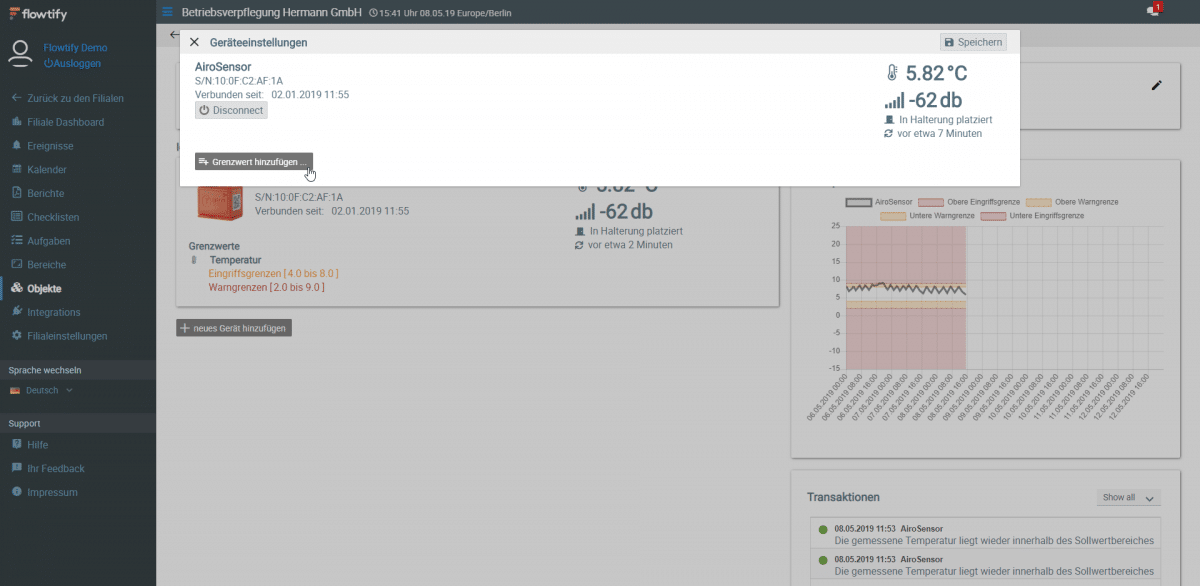This screenshot has height=586, width=1200.
Task: Open Filiale Dashboard in sidebar
Action: 65,122
